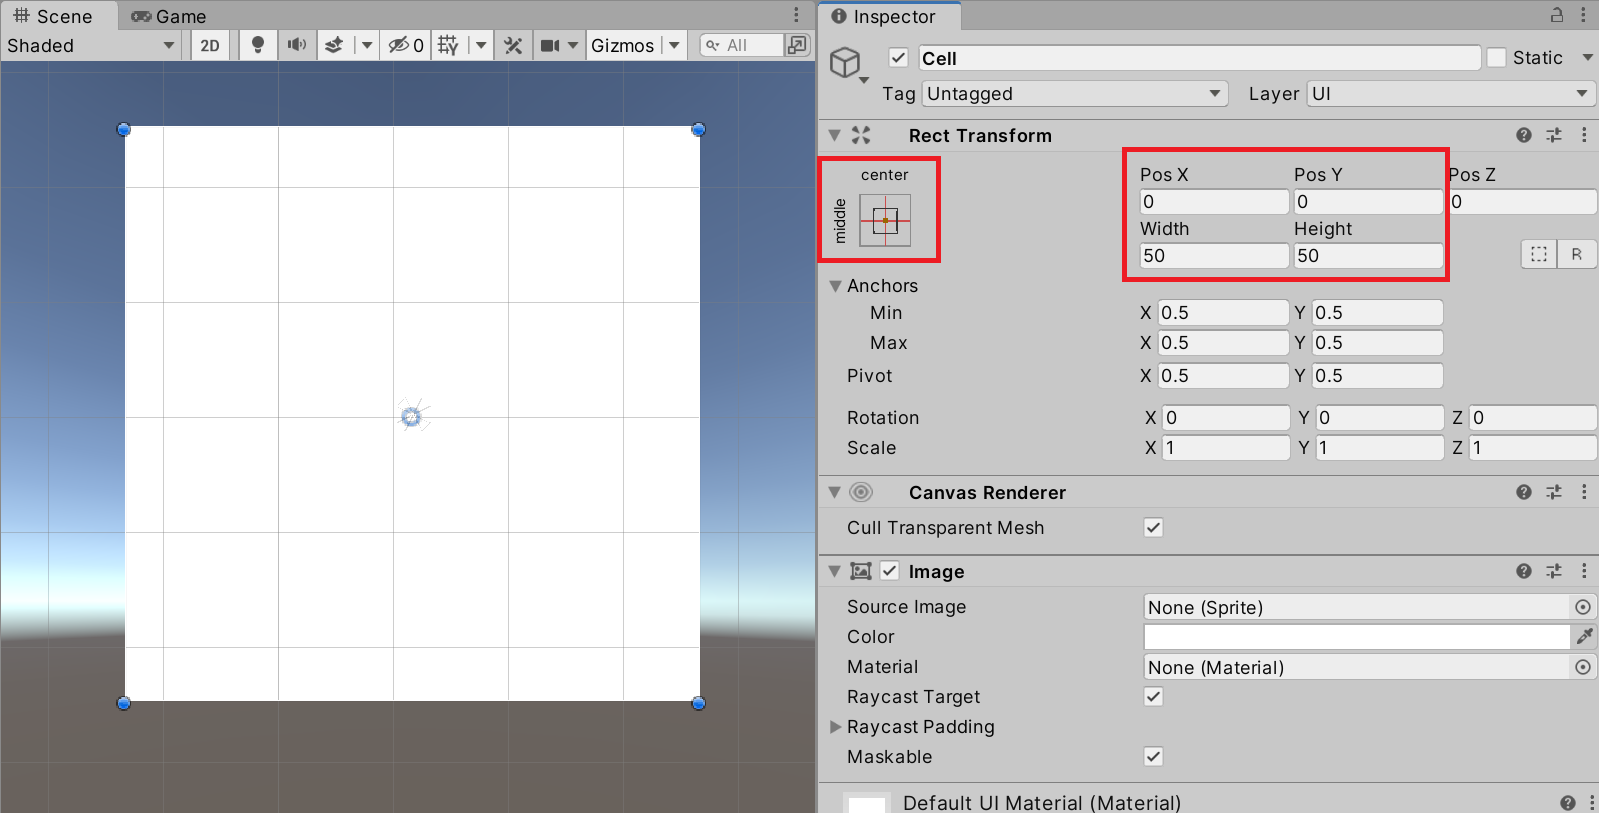Open the white Color swatch field

(1356, 637)
